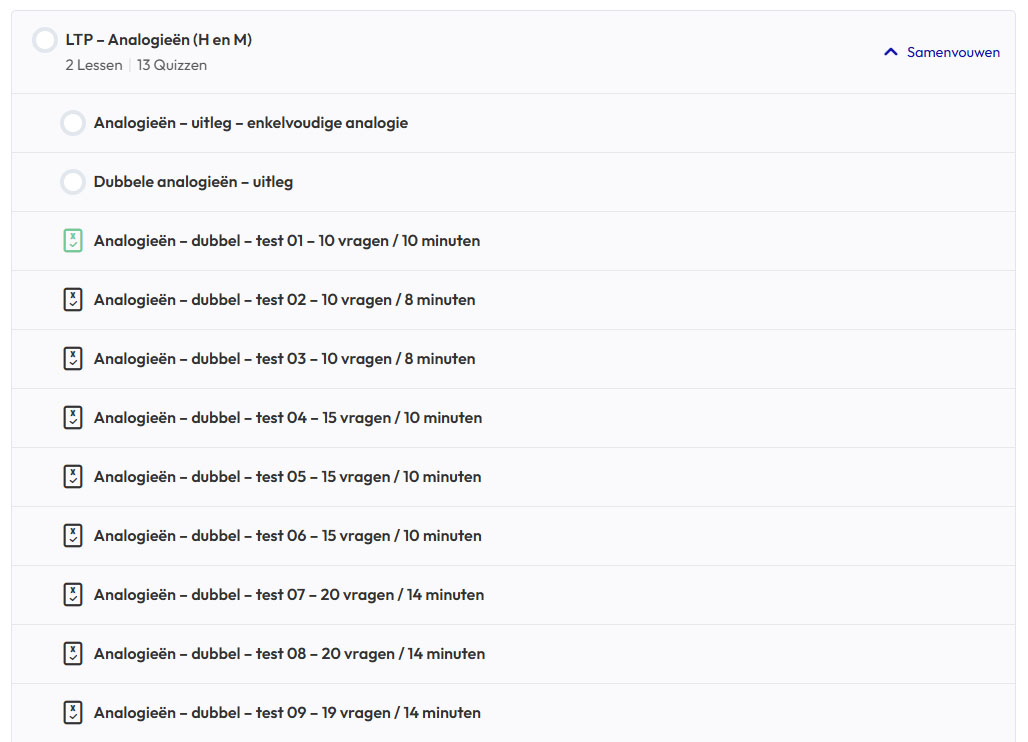The width and height of the screenshot is (1028, 742).
Task: Toggle progress circle for enkelvoudige analogie lesson
Action: [x=72, y=123]
